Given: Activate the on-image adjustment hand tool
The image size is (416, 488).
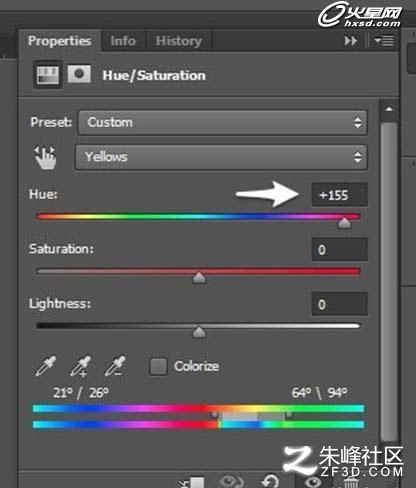Looking at the screenshot, I should click(45, 157).
